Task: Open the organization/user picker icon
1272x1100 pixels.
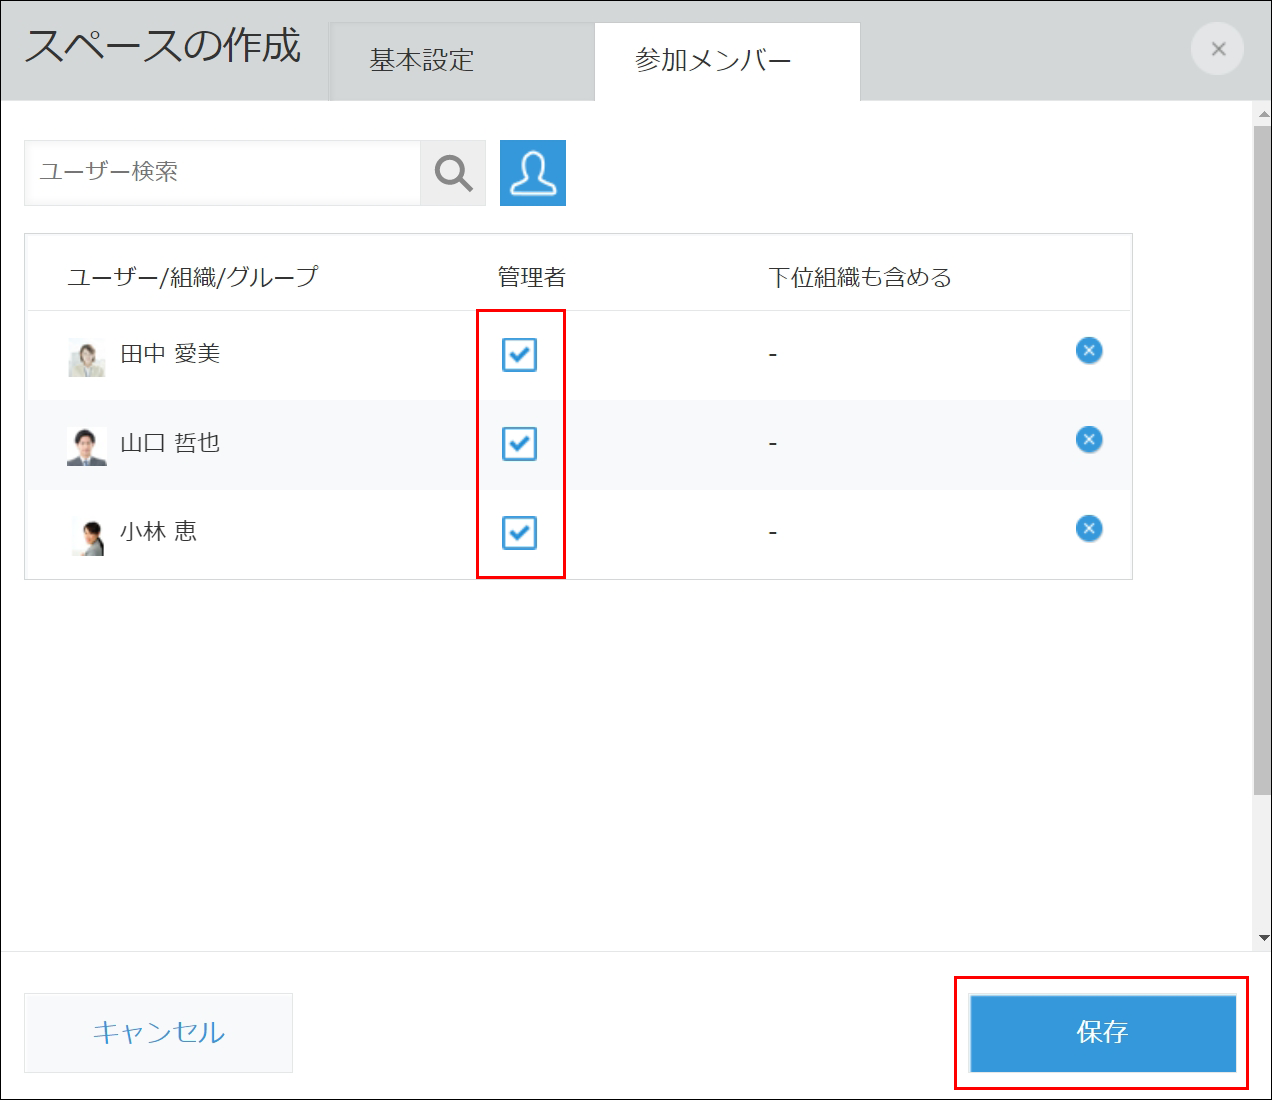Action: (x=532, y=172)
